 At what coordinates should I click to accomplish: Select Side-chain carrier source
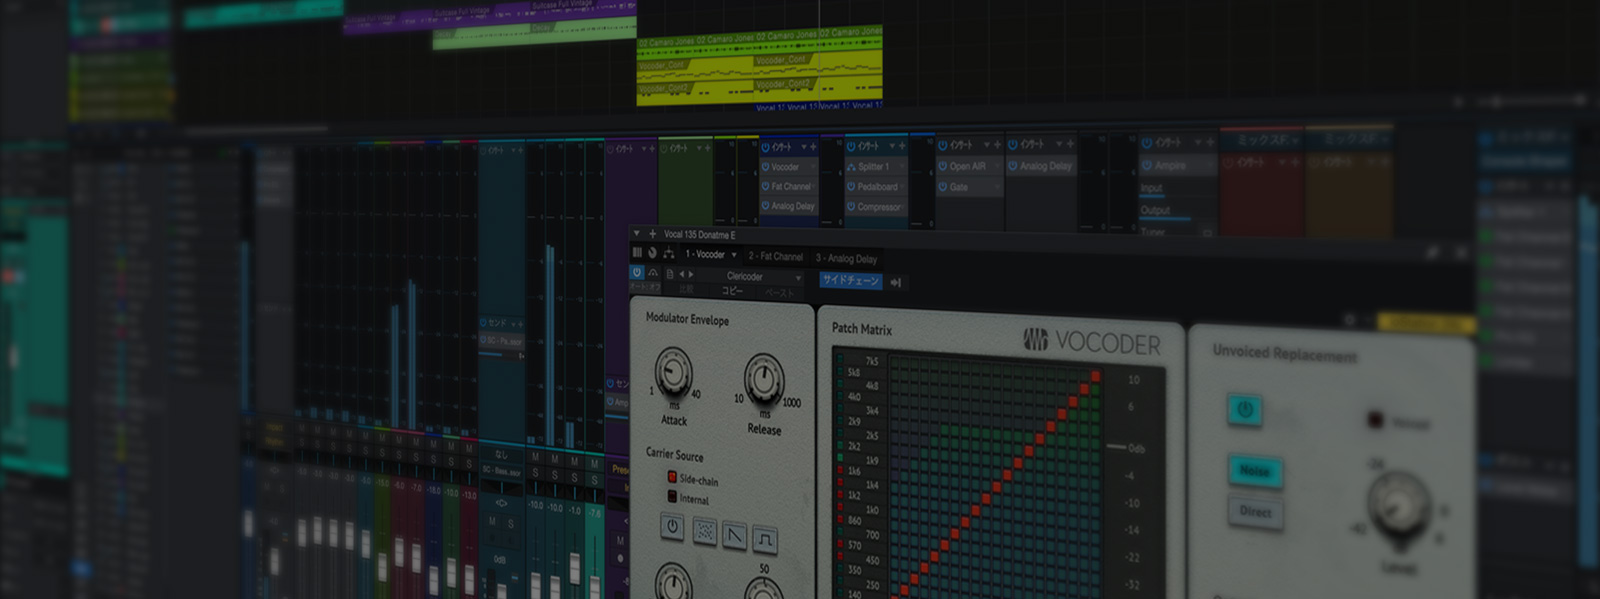(672, 478)
